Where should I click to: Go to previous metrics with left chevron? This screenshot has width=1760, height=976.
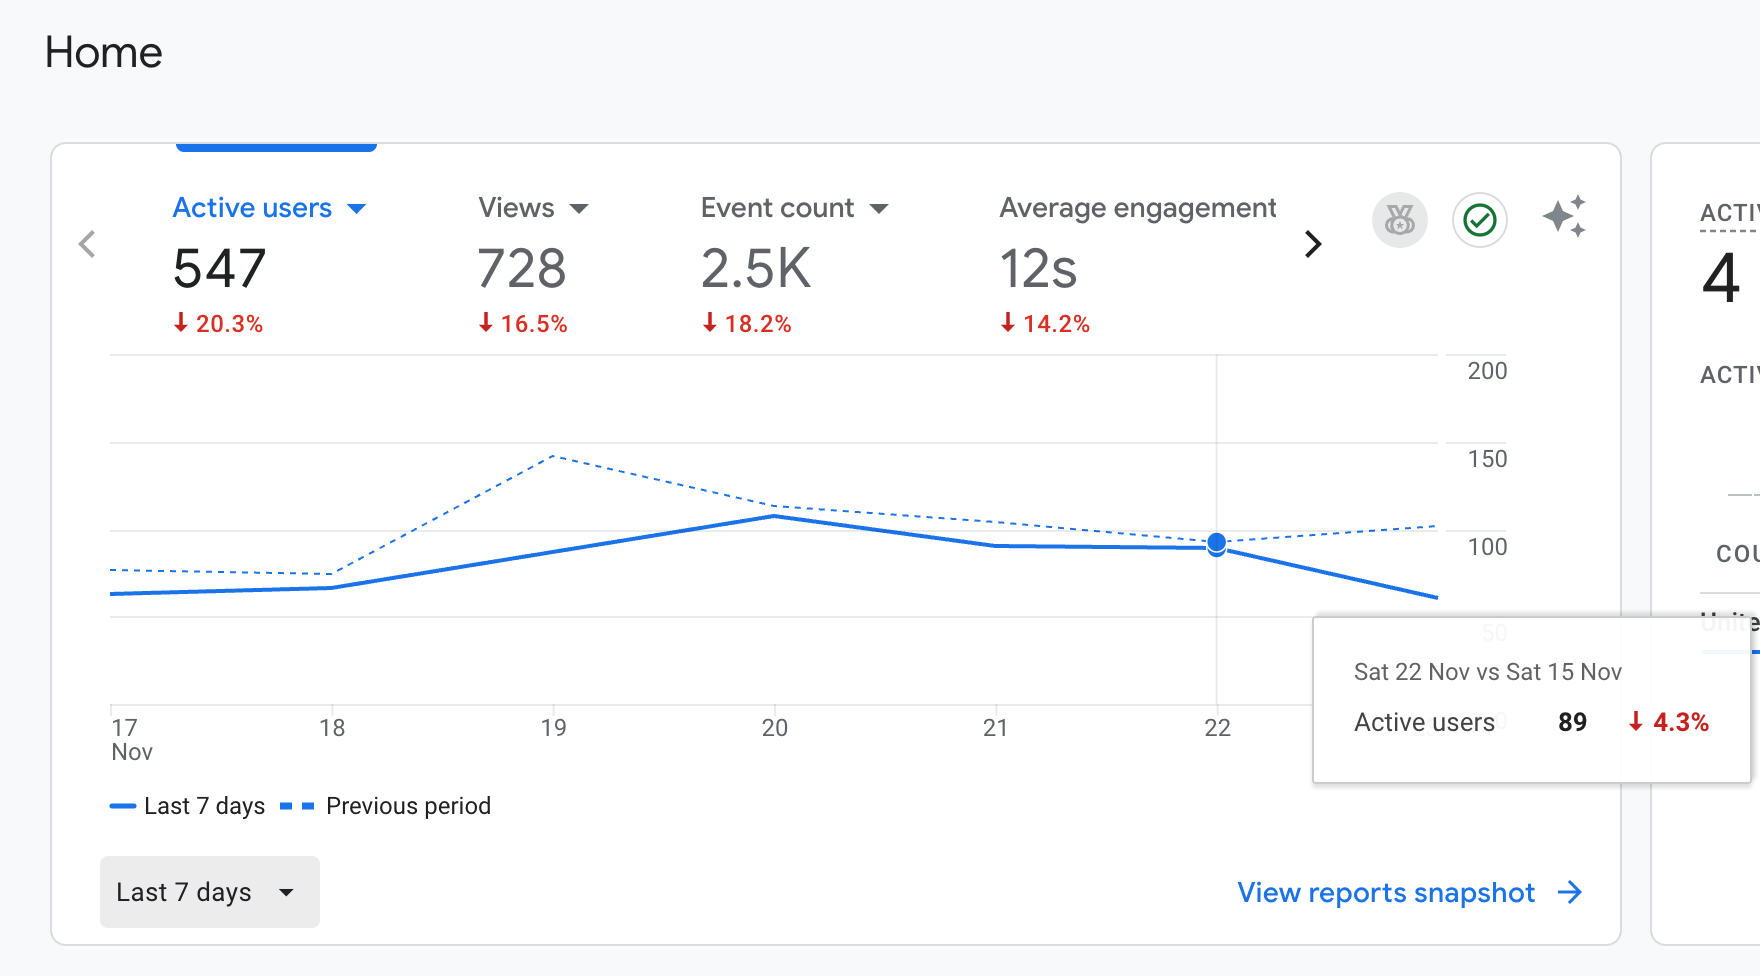(88, 244)
